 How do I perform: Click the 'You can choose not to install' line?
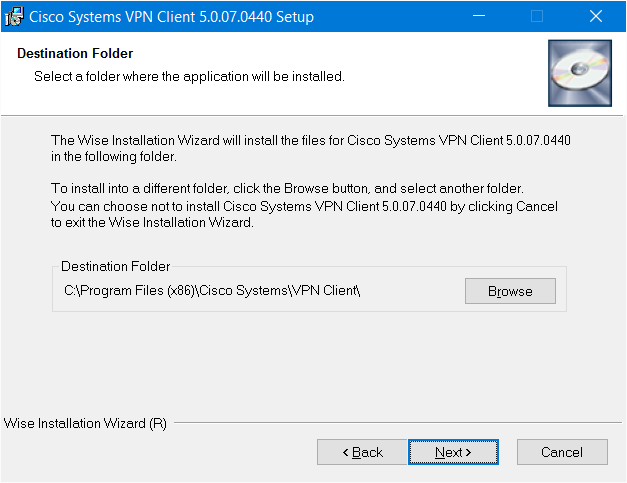point(304,206)
